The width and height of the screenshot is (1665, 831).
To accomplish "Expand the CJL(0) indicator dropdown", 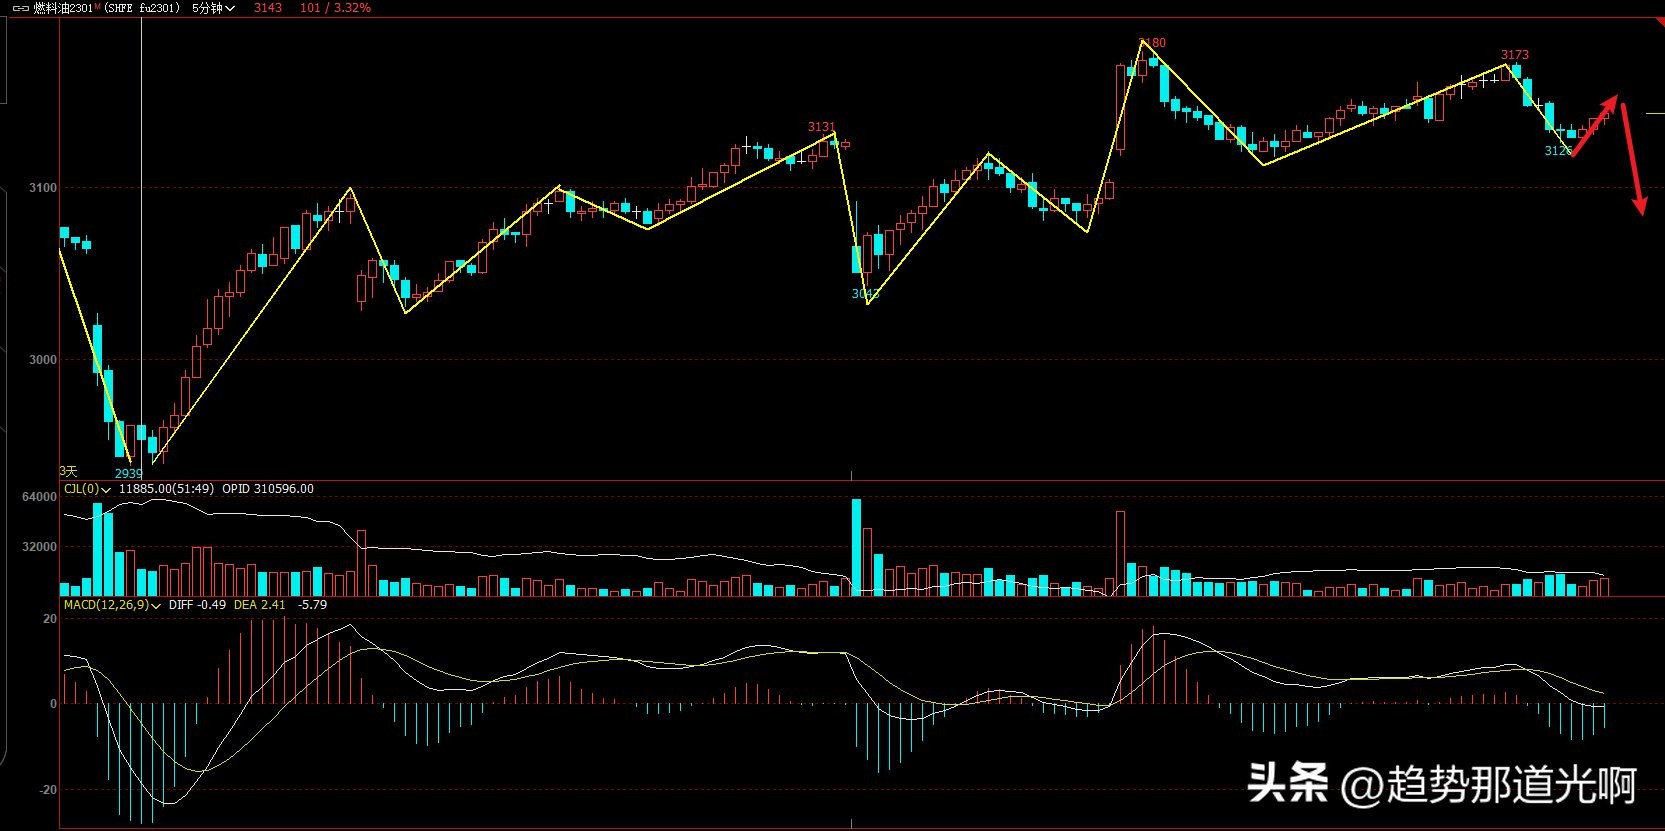I will [87, 489].
